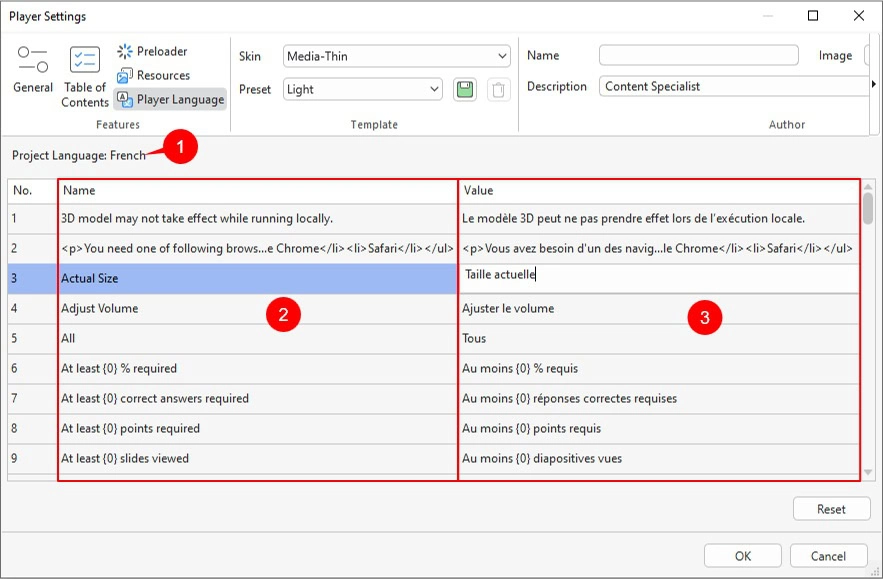The image size is (883, 579).
Task: Click the Value column header
Action: (658, 190)
